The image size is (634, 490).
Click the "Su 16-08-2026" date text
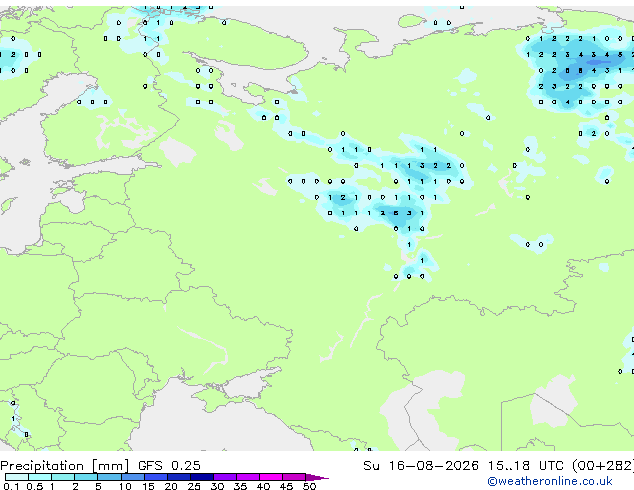(x=421, y=465)
